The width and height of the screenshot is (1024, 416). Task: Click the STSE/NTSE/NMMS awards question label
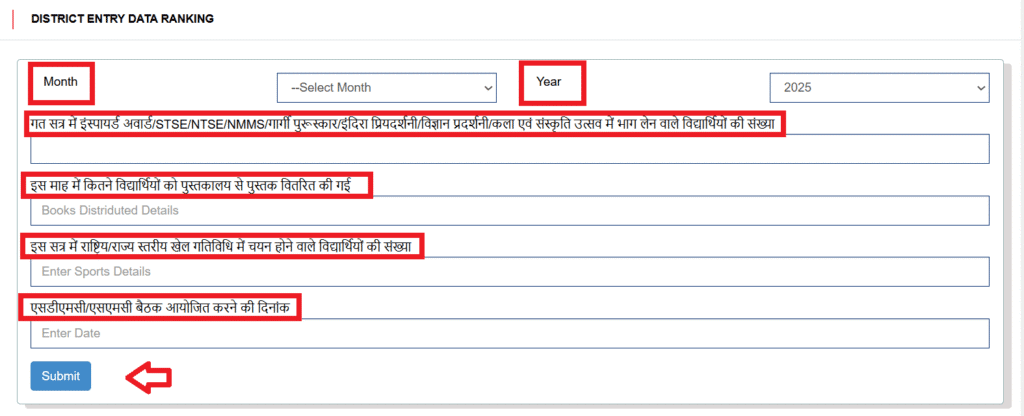[403, 124]
